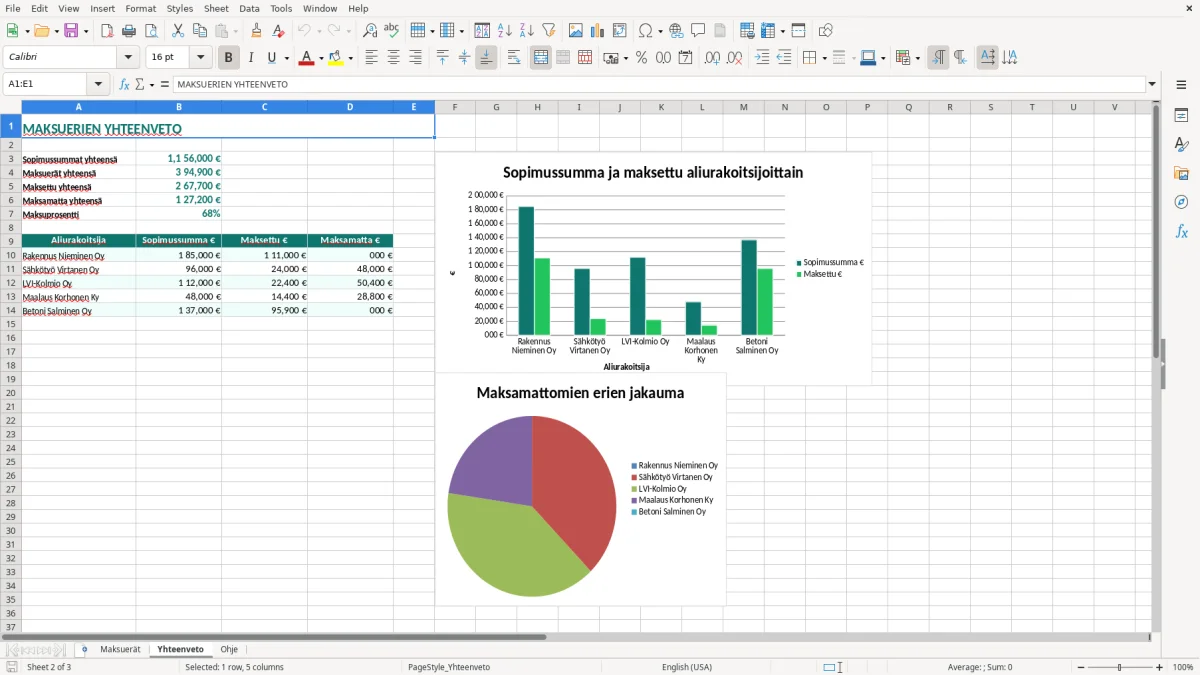Switch to the Ohje sheet tab
The image size is (1200, 675).
[229, 649]
